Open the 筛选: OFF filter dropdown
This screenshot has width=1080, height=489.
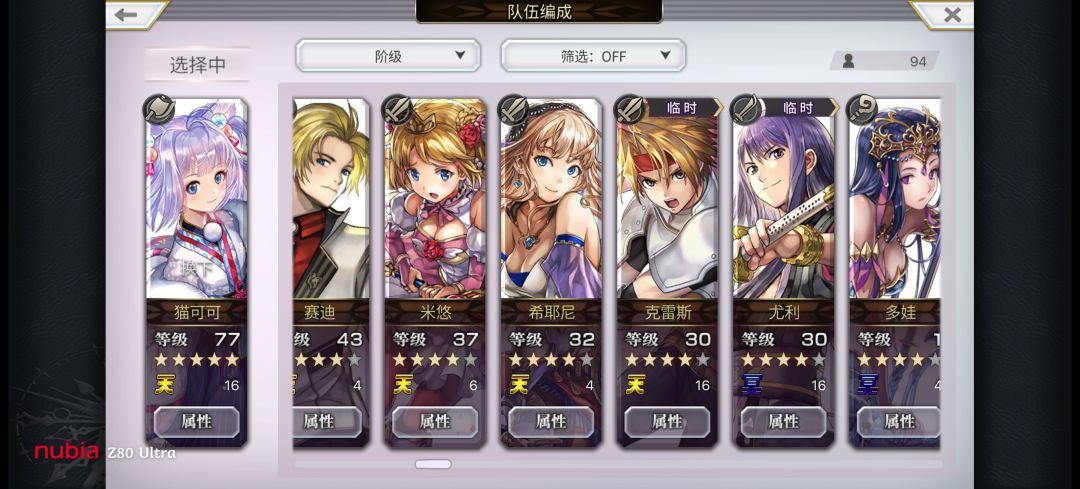pos(593,56)
